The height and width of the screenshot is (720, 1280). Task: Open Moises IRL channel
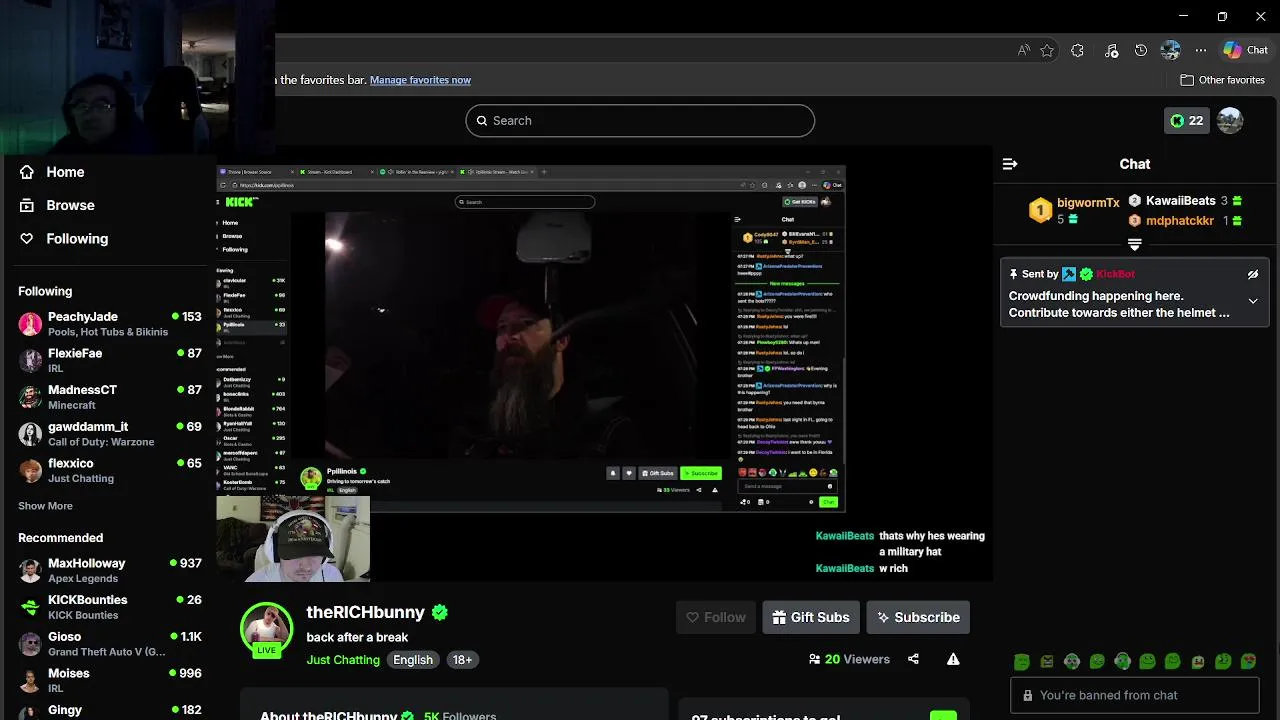coord(110,680)
